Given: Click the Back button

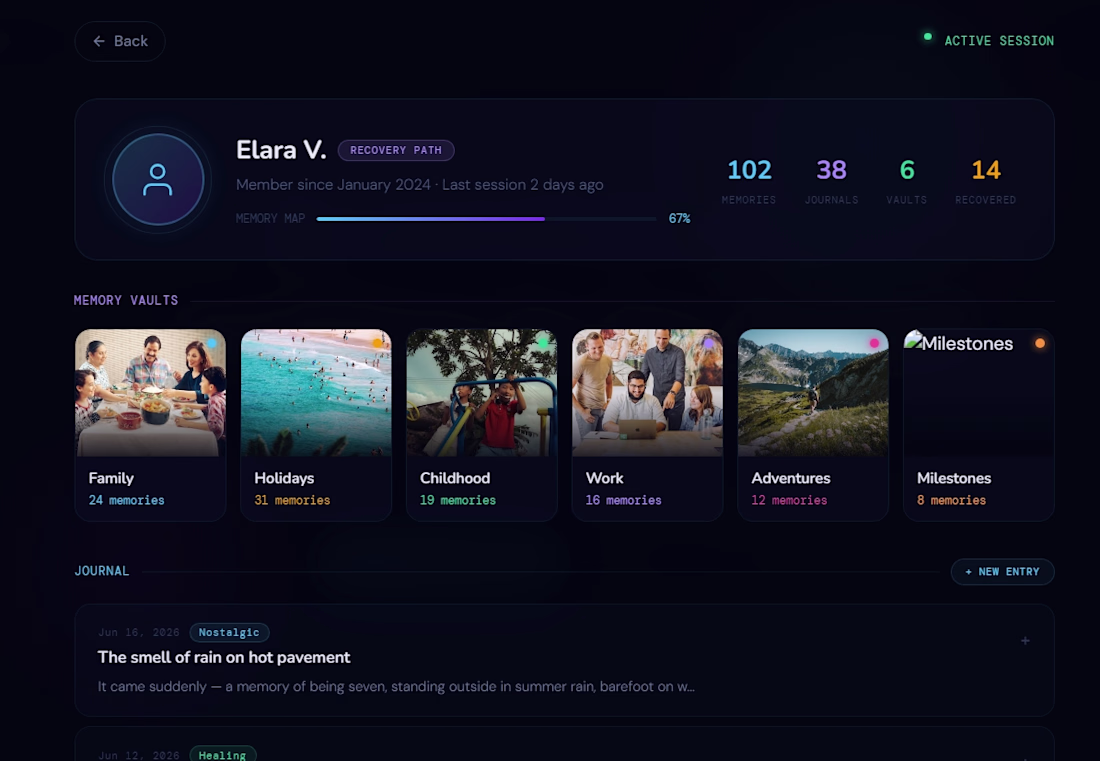Looking at the screenshot, I should pyautogui.click(x=120, y=41).
